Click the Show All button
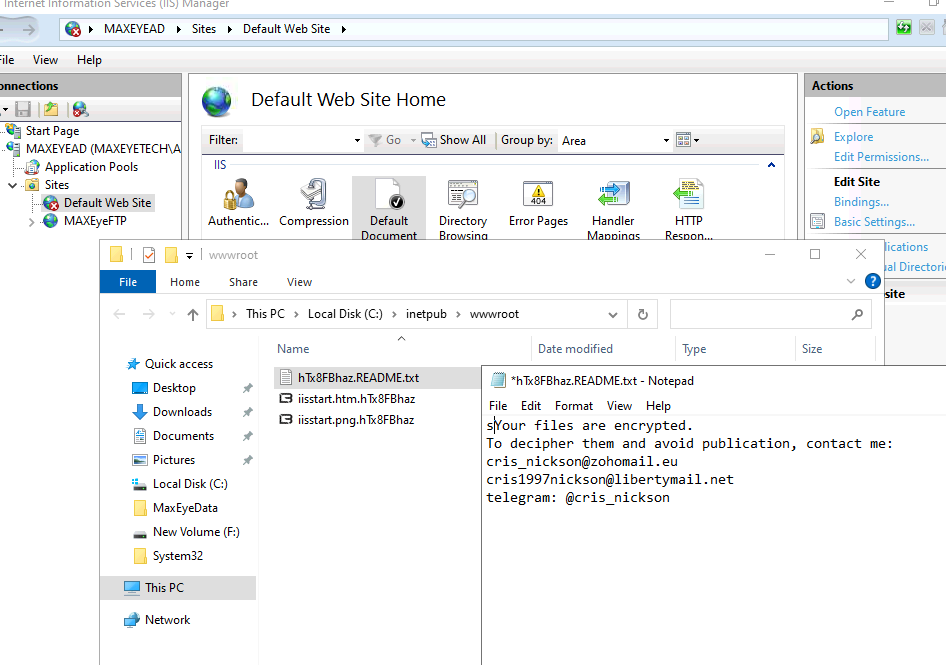946x665 pixels. click(454, 140)
